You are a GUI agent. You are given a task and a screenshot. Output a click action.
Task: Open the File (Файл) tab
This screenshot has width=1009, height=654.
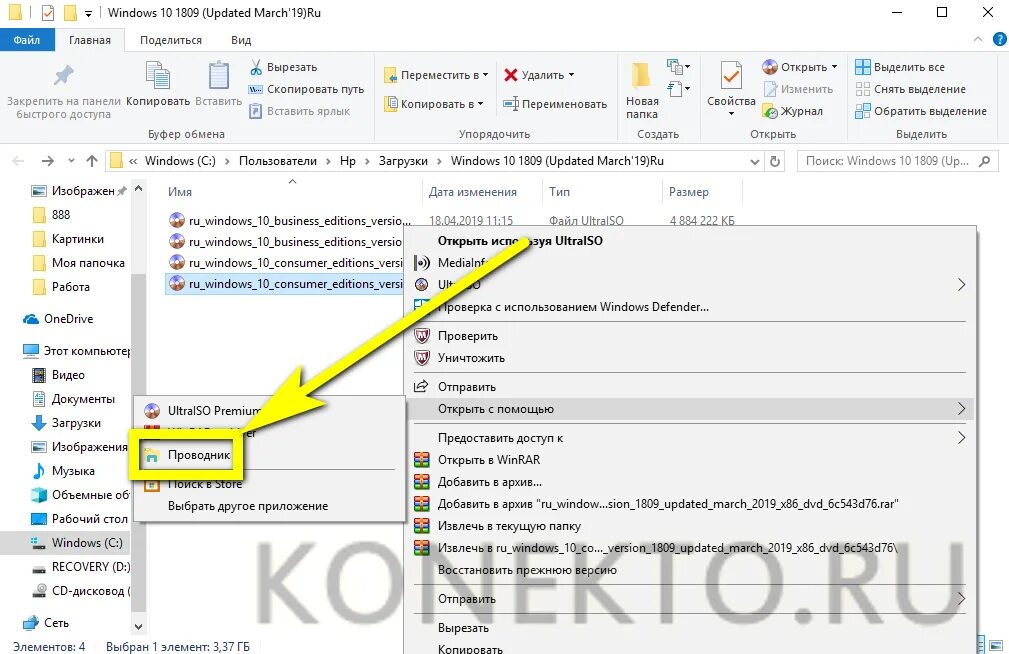pyautogui.click(x=26, y=40)
